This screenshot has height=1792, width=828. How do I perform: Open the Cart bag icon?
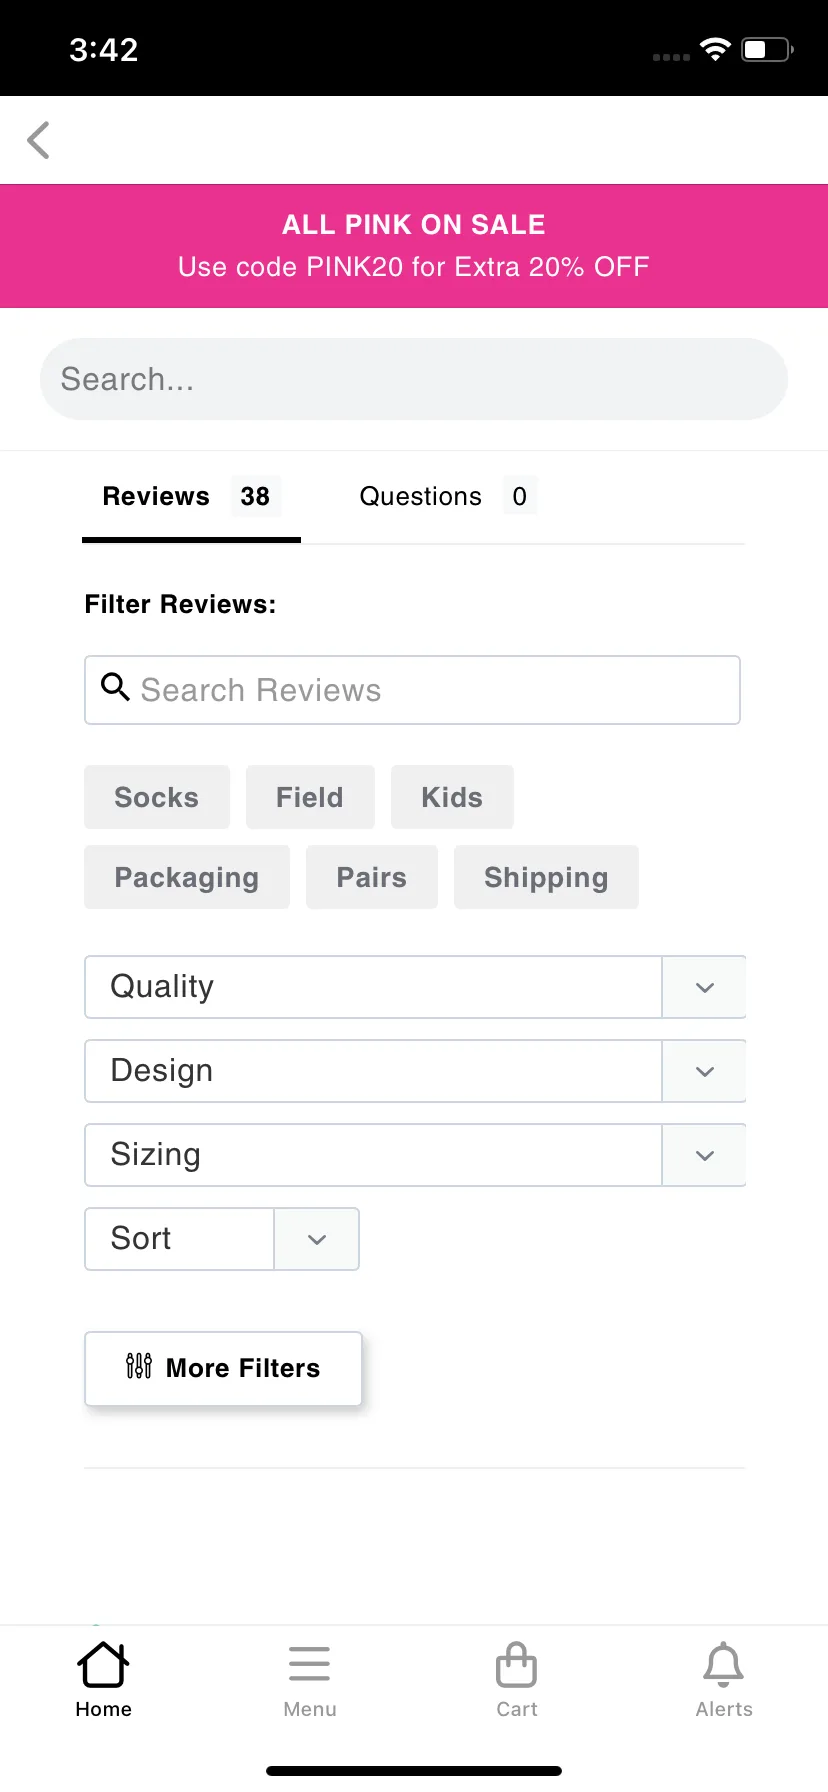click(516, 1665)
